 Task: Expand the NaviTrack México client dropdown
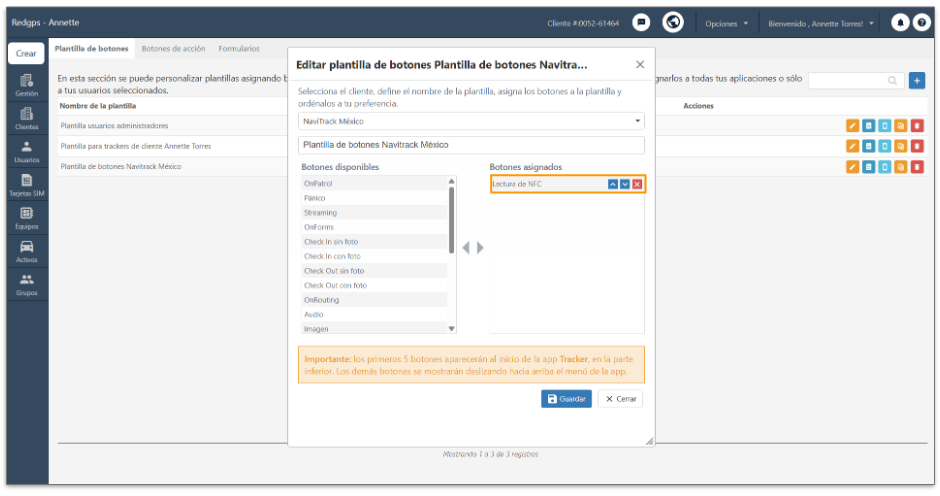(471, 121)
